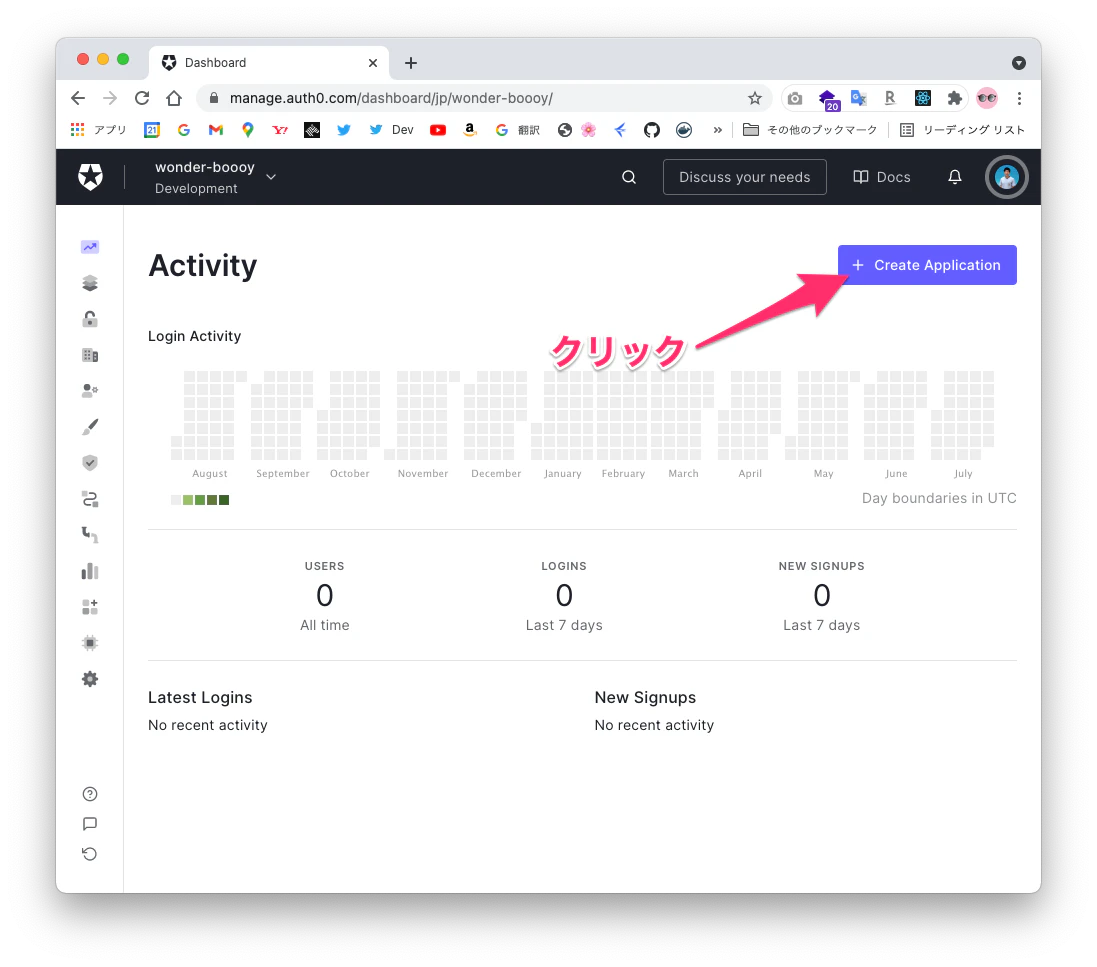Screen dimensions: 1097x967
Task: Open the Security shield icon in sidebar
Action: tap(90, 463)
